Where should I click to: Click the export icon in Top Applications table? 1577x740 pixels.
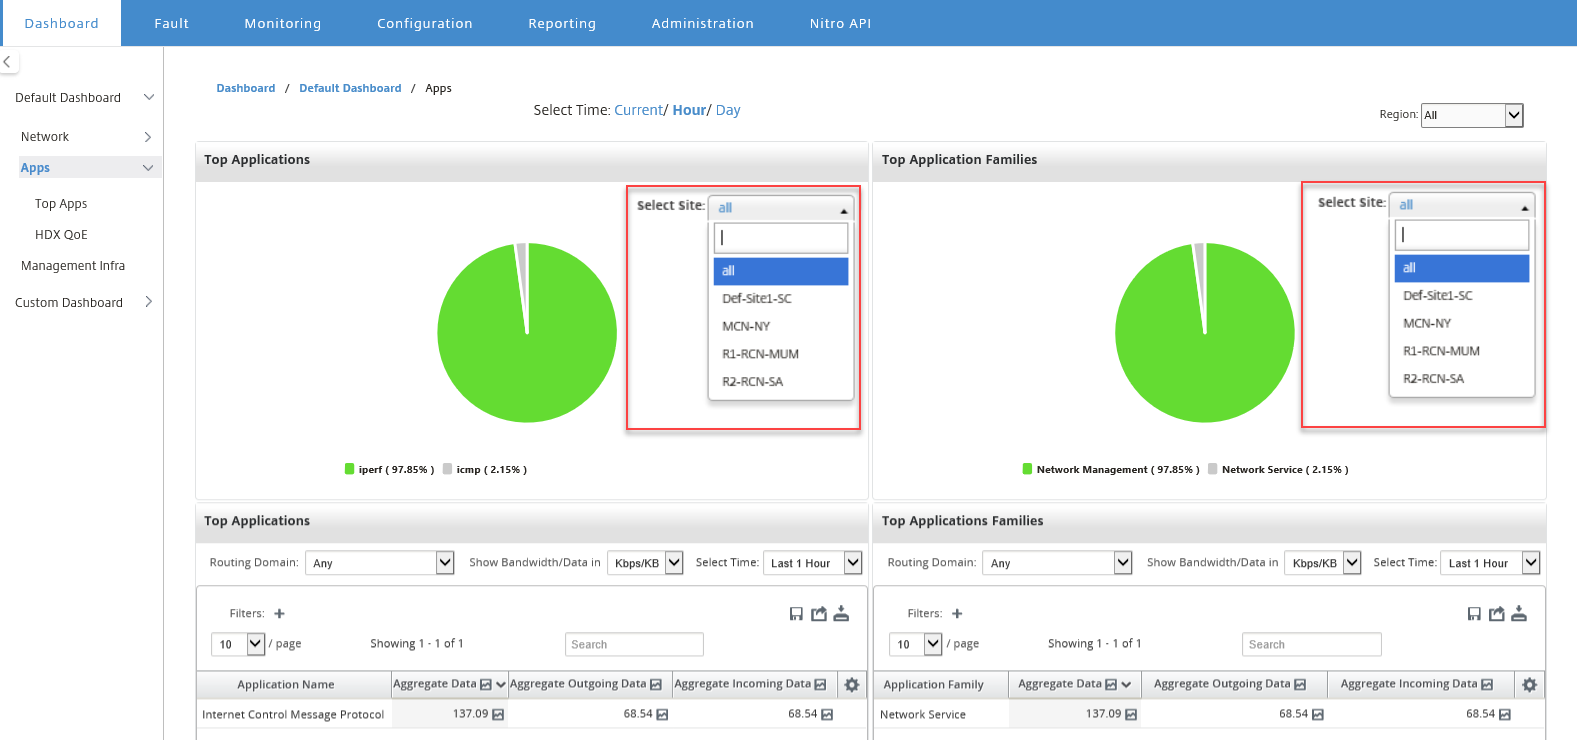click(819, 614)
